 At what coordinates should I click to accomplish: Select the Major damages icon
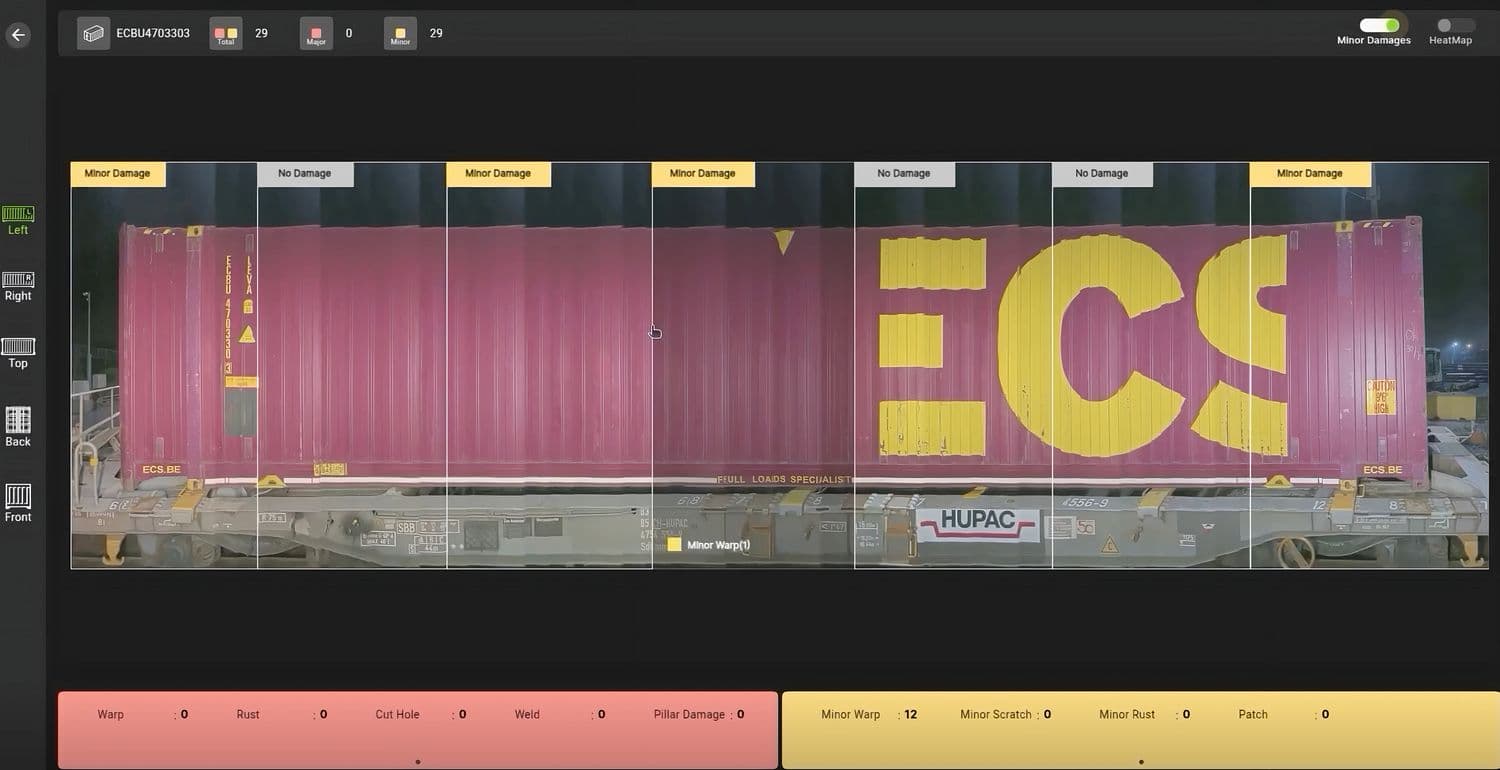coord(316,34)
